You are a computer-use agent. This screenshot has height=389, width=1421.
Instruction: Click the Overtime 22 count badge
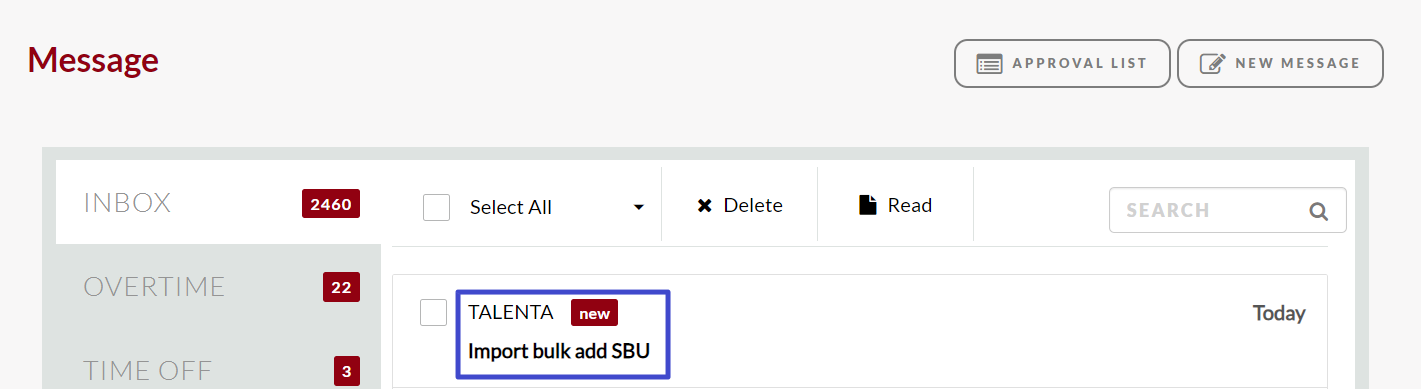[341, 288]
